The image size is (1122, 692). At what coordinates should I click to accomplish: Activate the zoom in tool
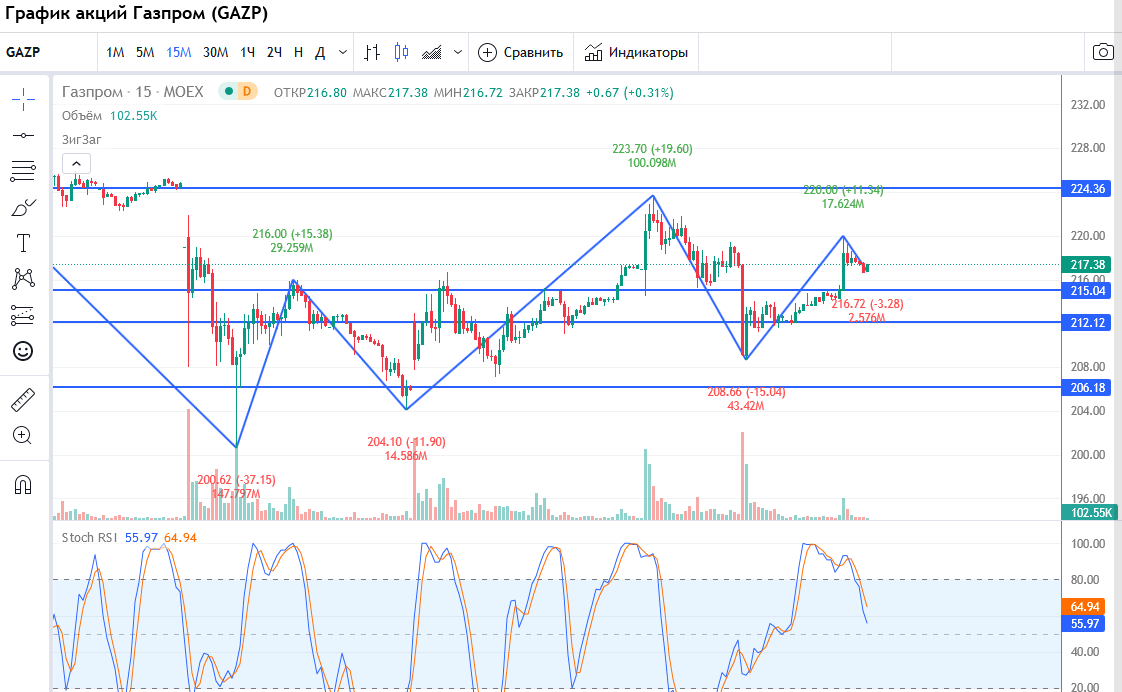23,435
